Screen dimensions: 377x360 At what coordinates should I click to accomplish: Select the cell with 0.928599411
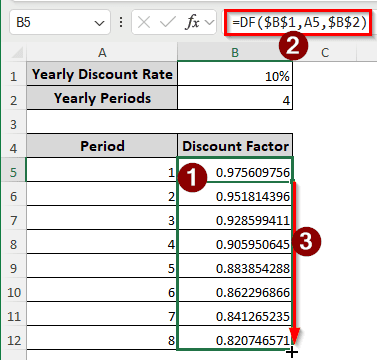[235, 218]
